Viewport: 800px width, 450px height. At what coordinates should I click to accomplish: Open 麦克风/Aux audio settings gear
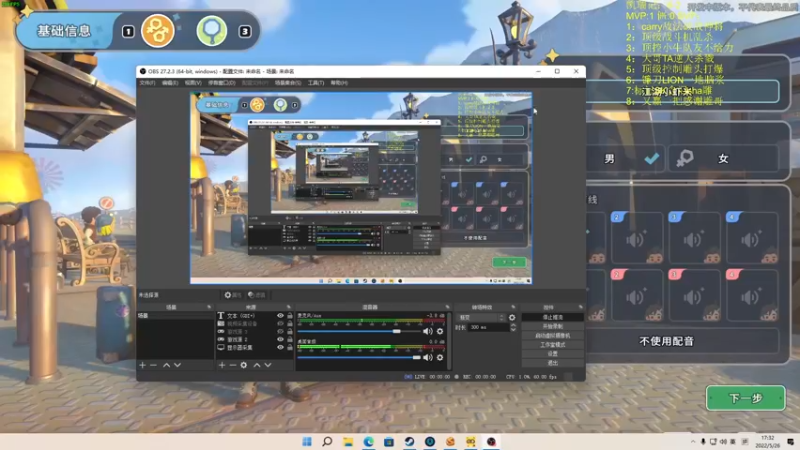tap(440, 331)
